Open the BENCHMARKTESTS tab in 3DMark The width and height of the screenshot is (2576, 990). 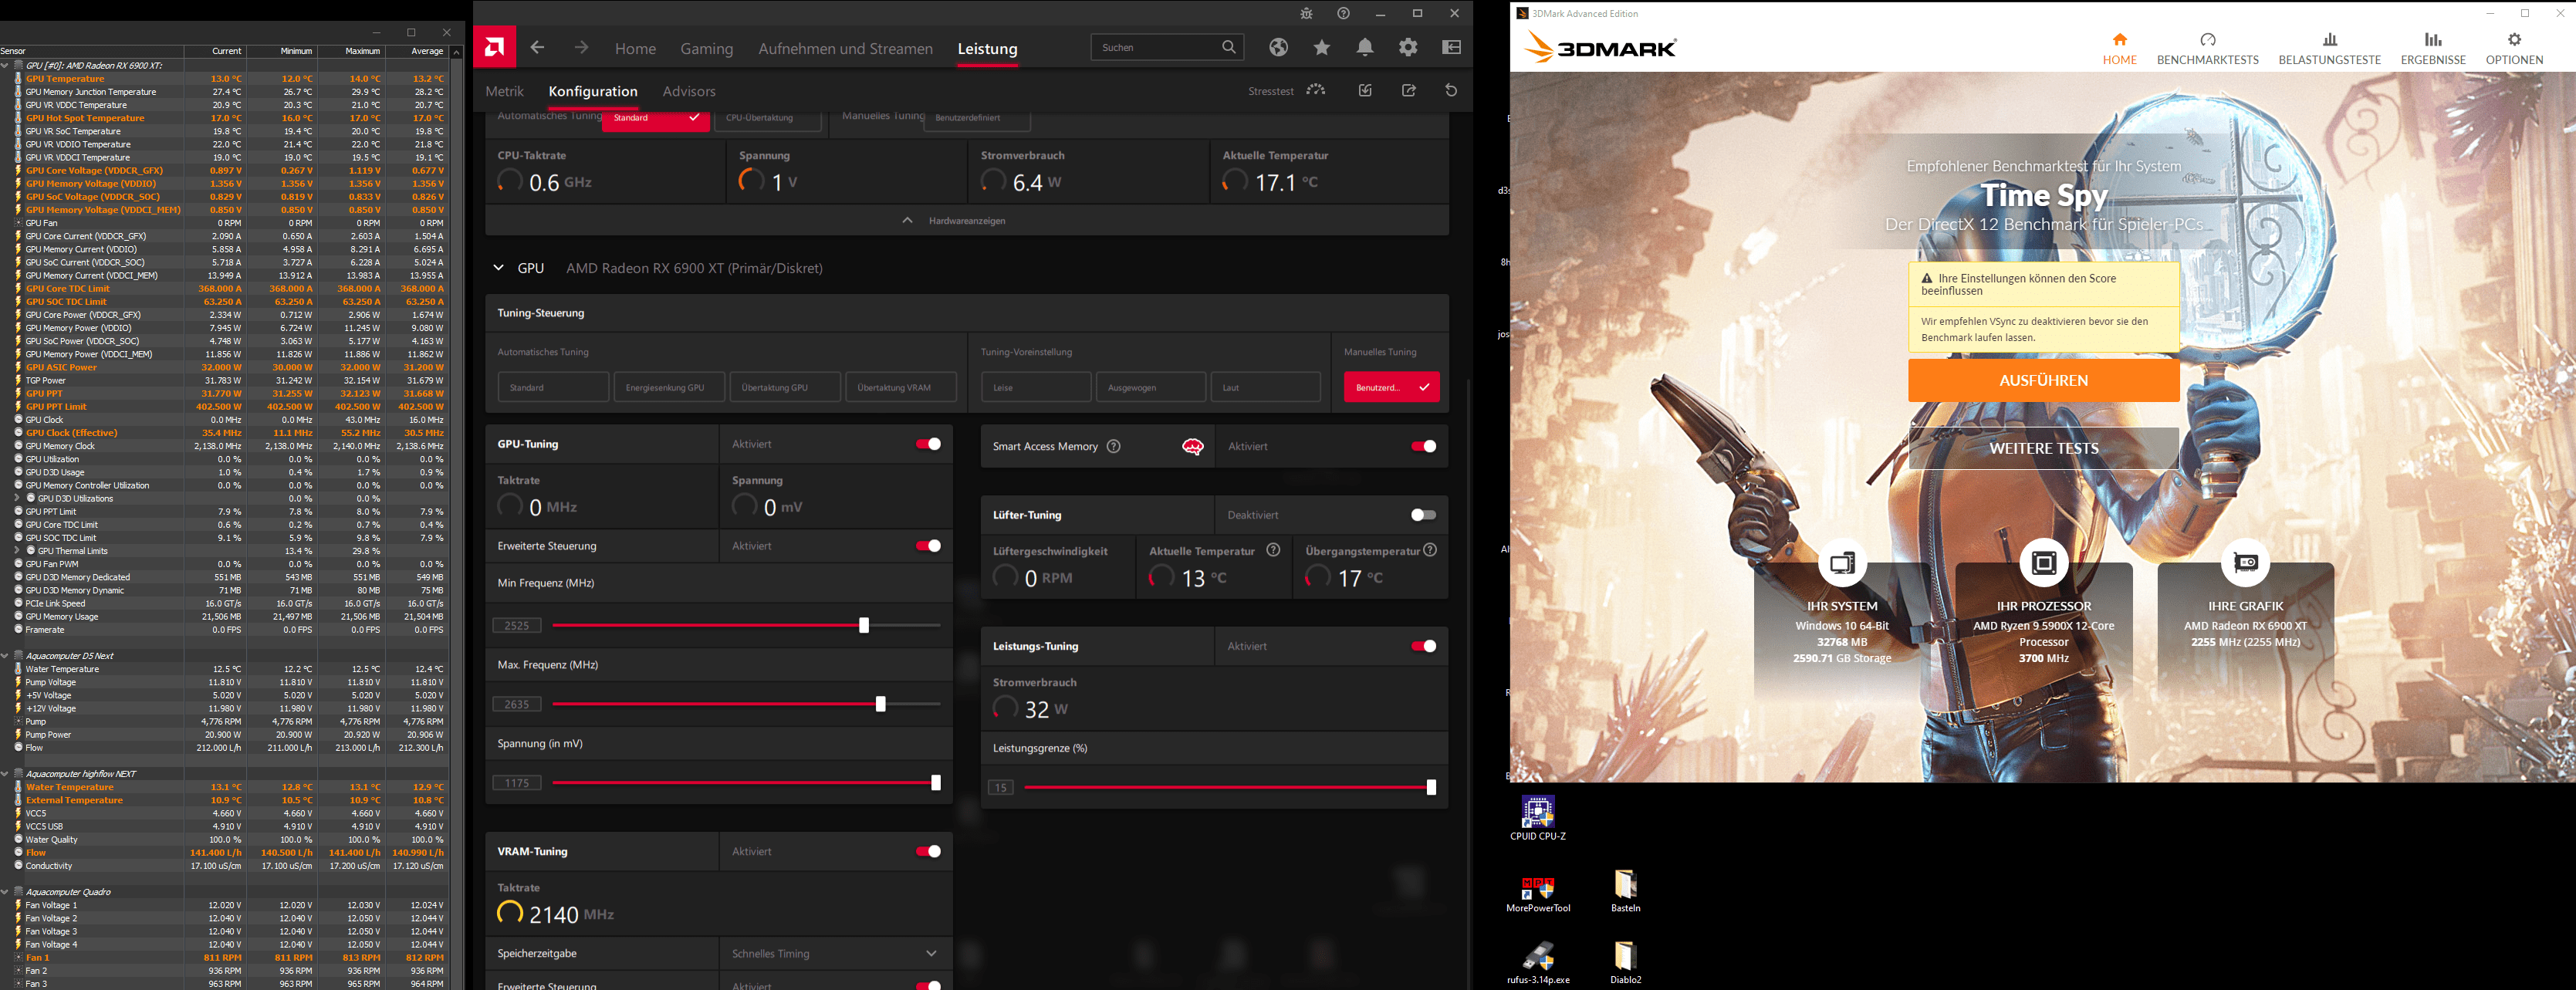tap(2207, 48)
